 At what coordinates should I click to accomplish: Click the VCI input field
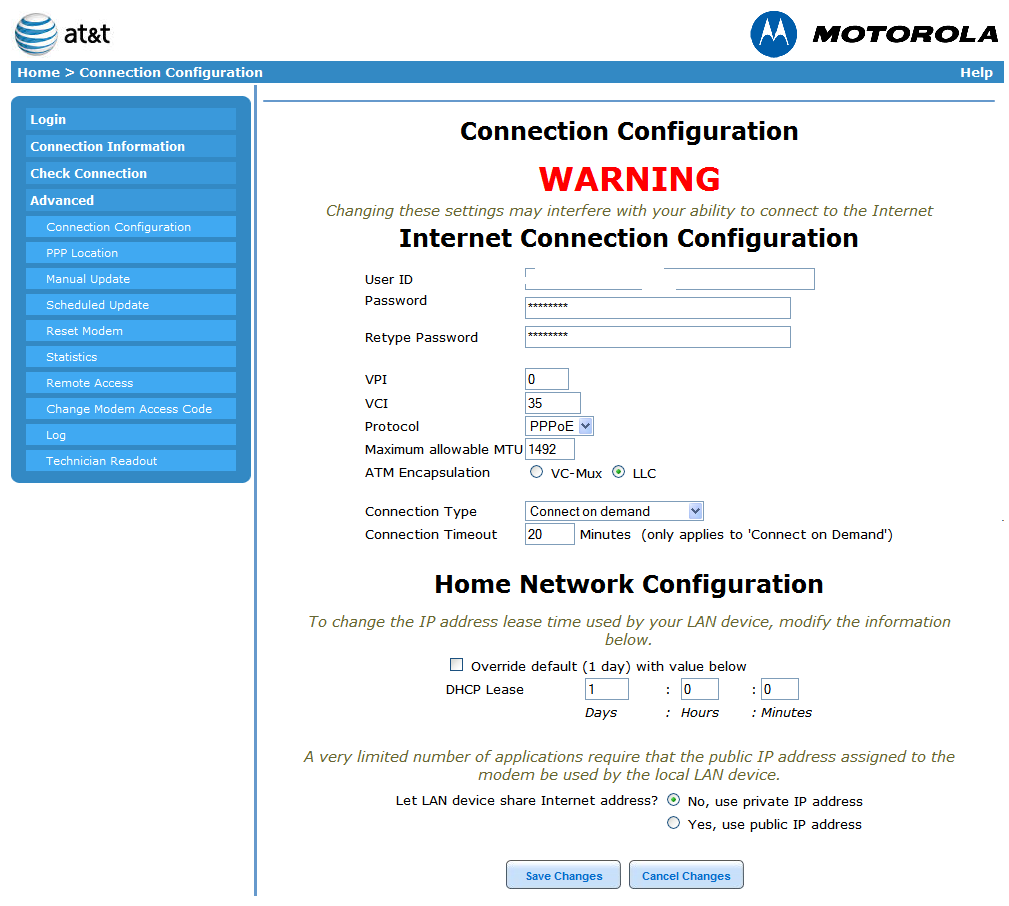coord(552,403)
